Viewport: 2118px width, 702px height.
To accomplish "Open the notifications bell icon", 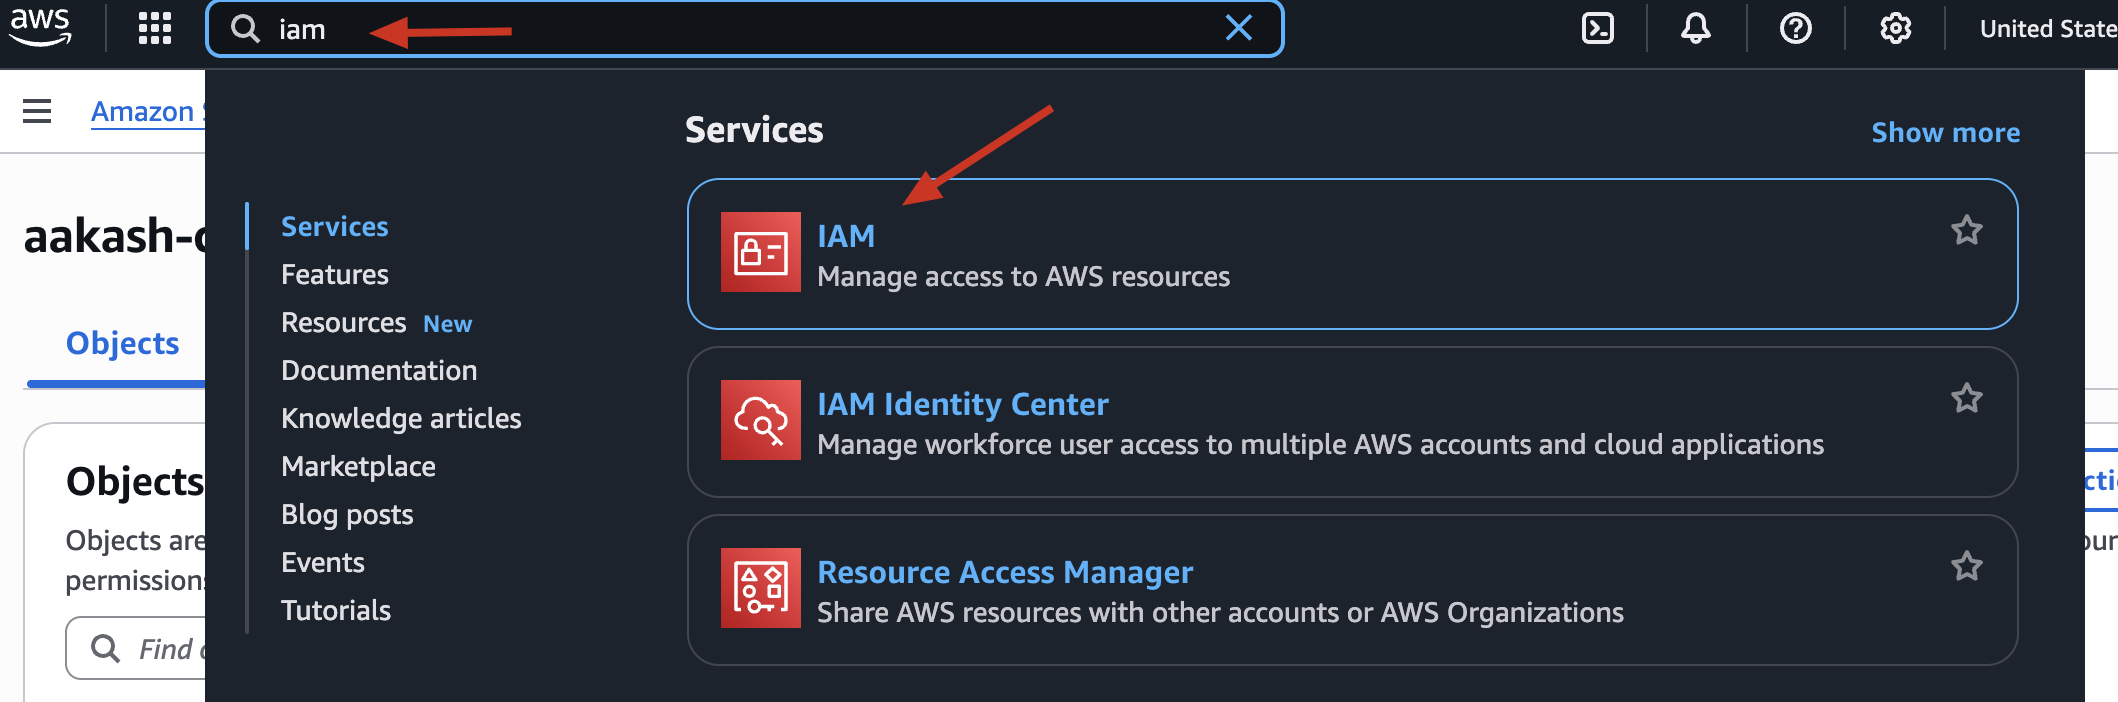I will (x=1696, y=28).
